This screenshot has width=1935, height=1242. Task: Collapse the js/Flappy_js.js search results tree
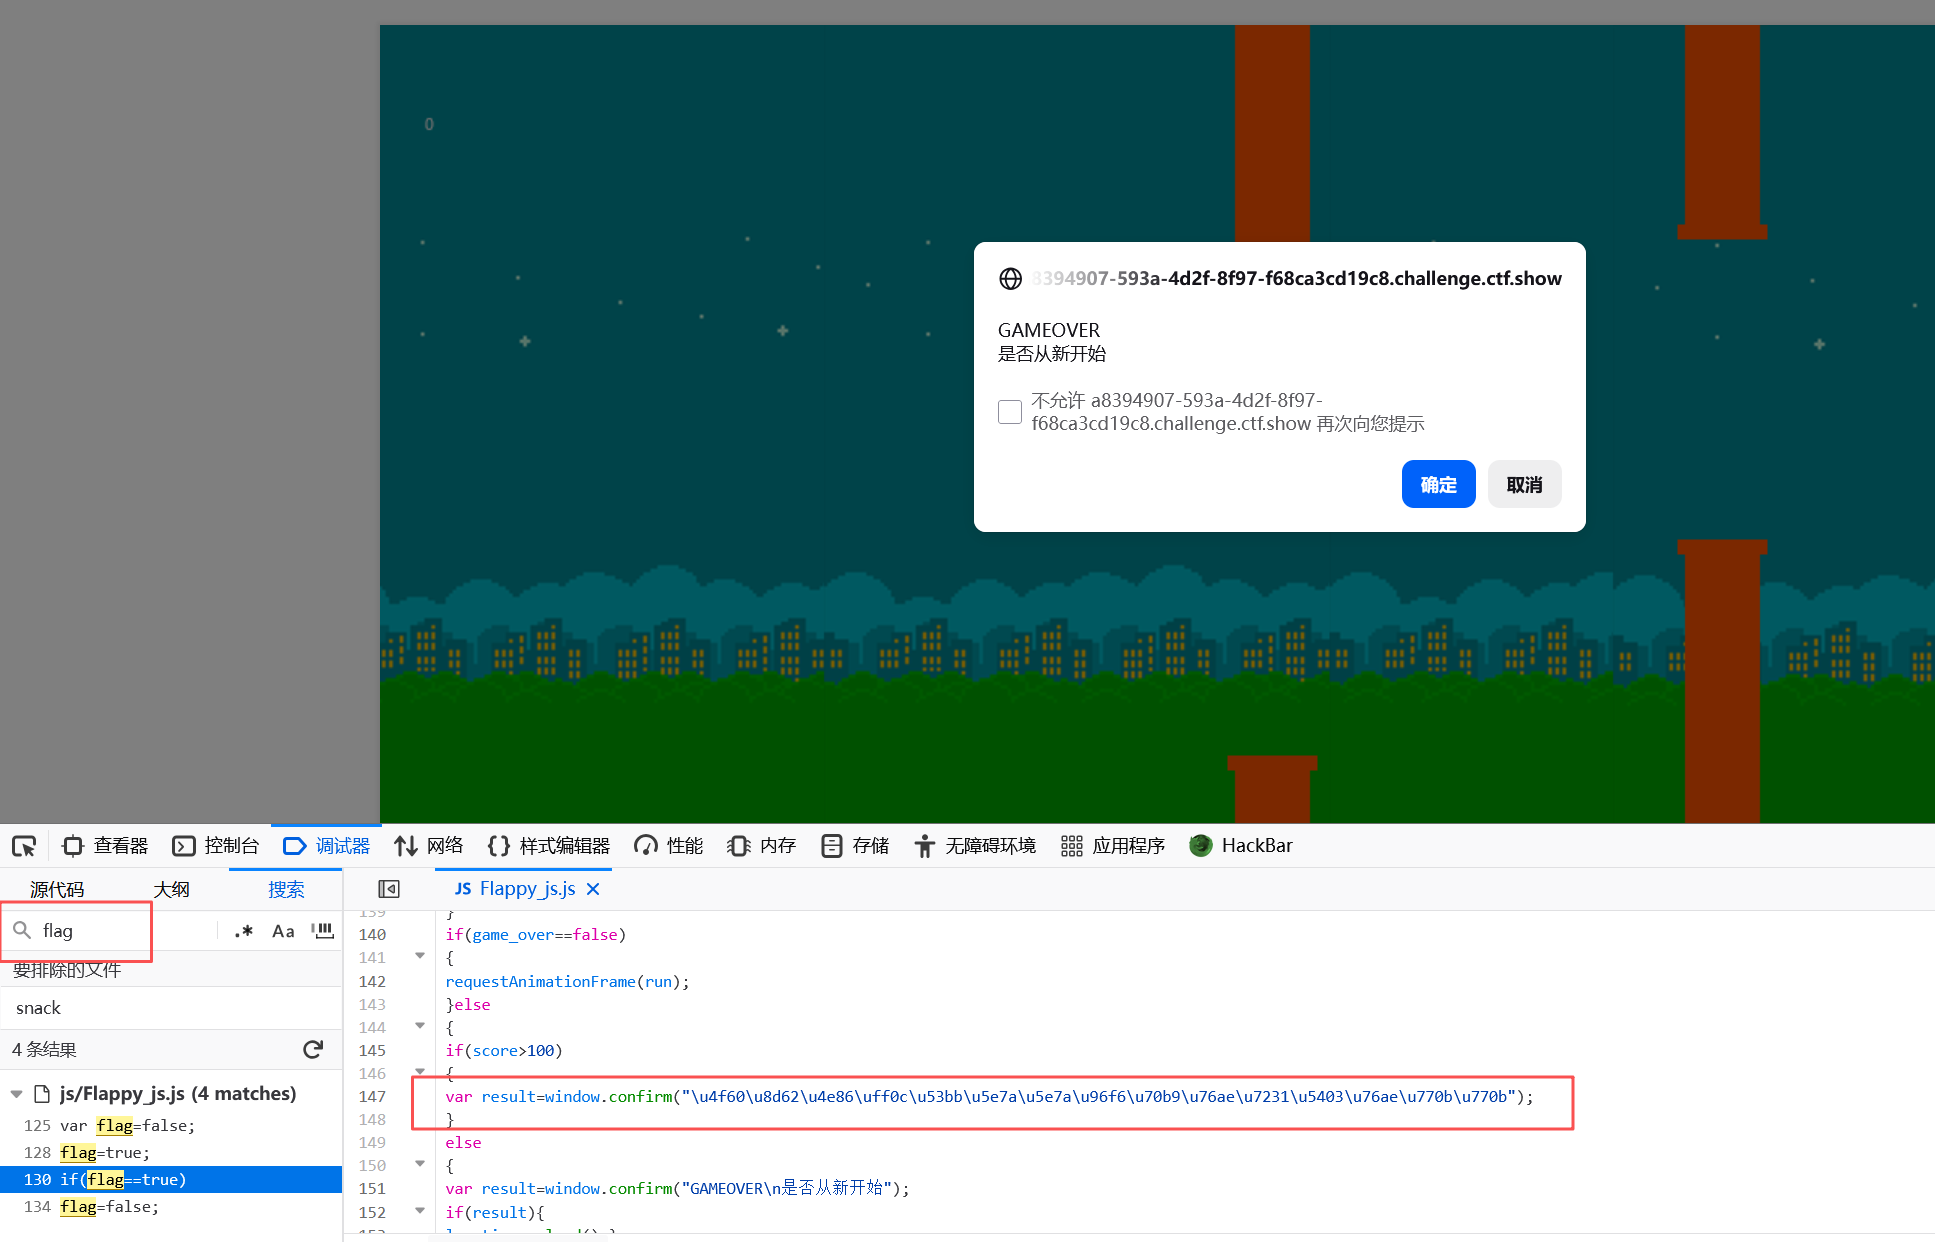[17, 1094]
